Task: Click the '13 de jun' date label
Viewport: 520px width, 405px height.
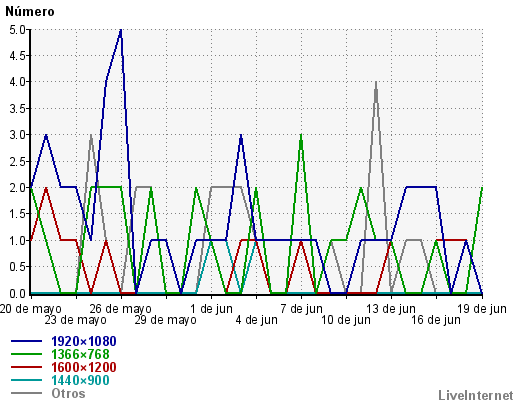Action: [x=391, y=309]
